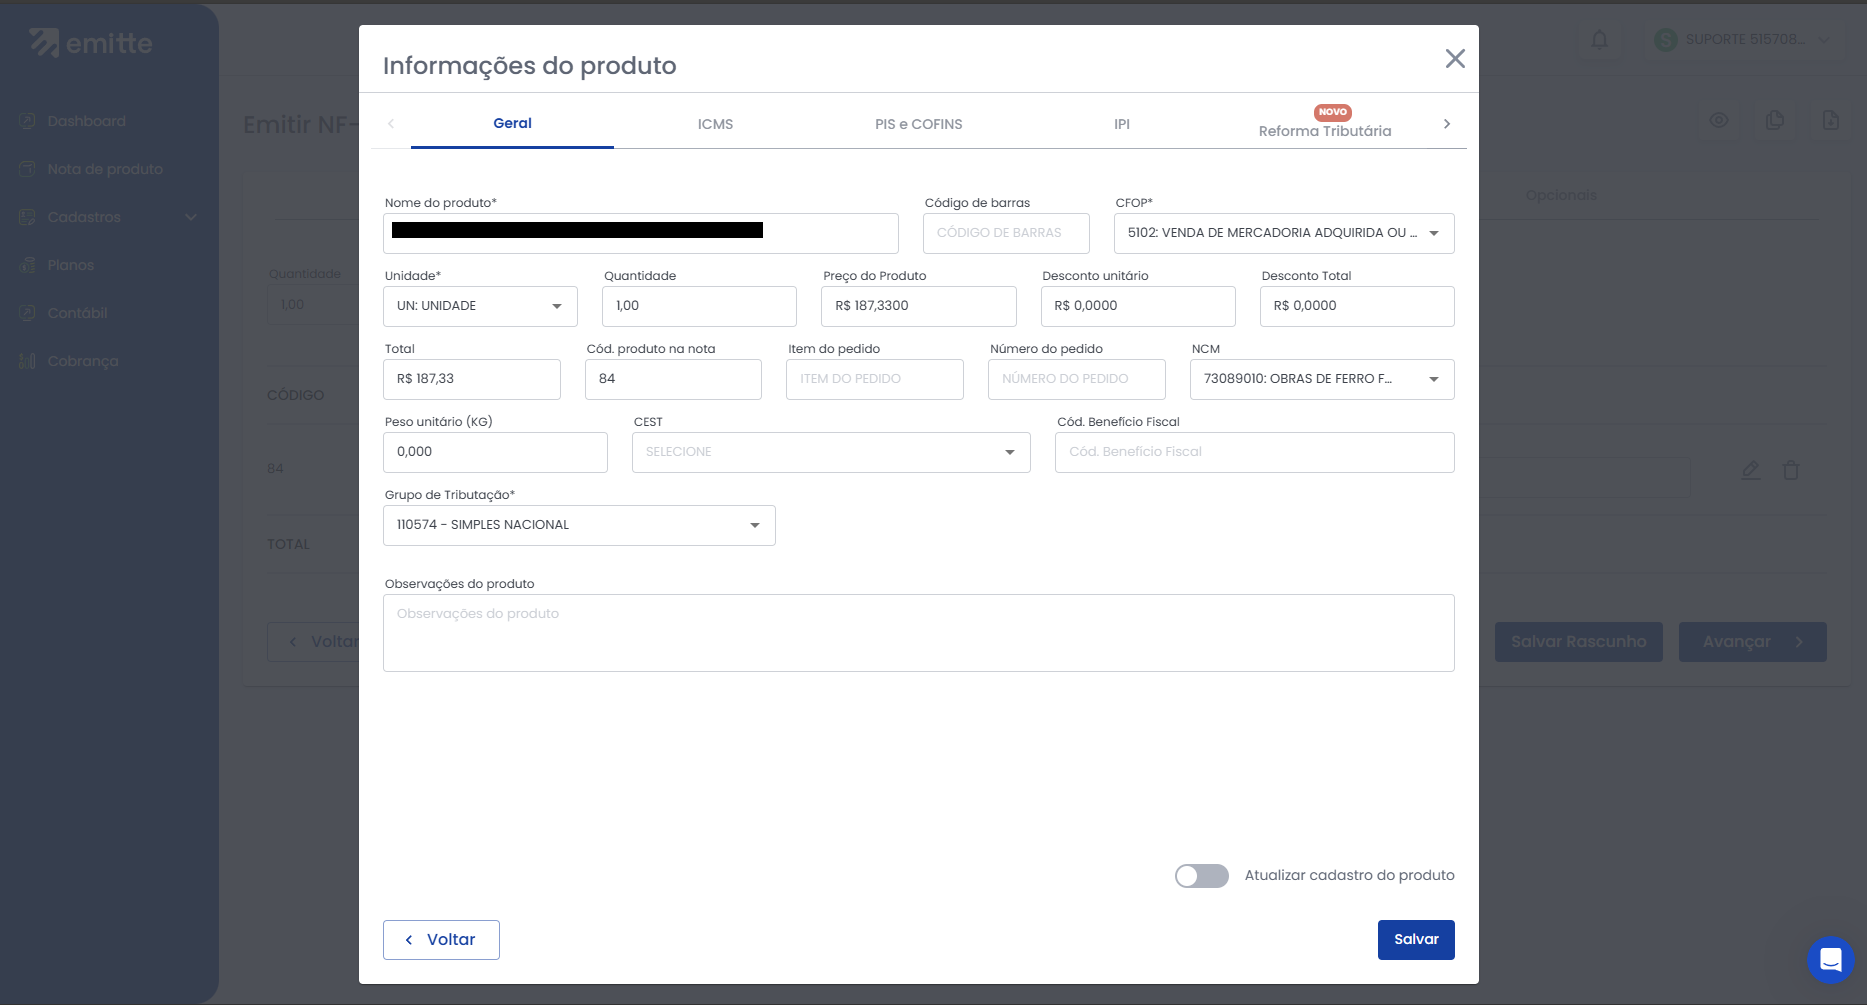Expand the Unidade dropdown
Image resolution: width=1867 pixels, height=1005 pixels.
tap(480, 306)
